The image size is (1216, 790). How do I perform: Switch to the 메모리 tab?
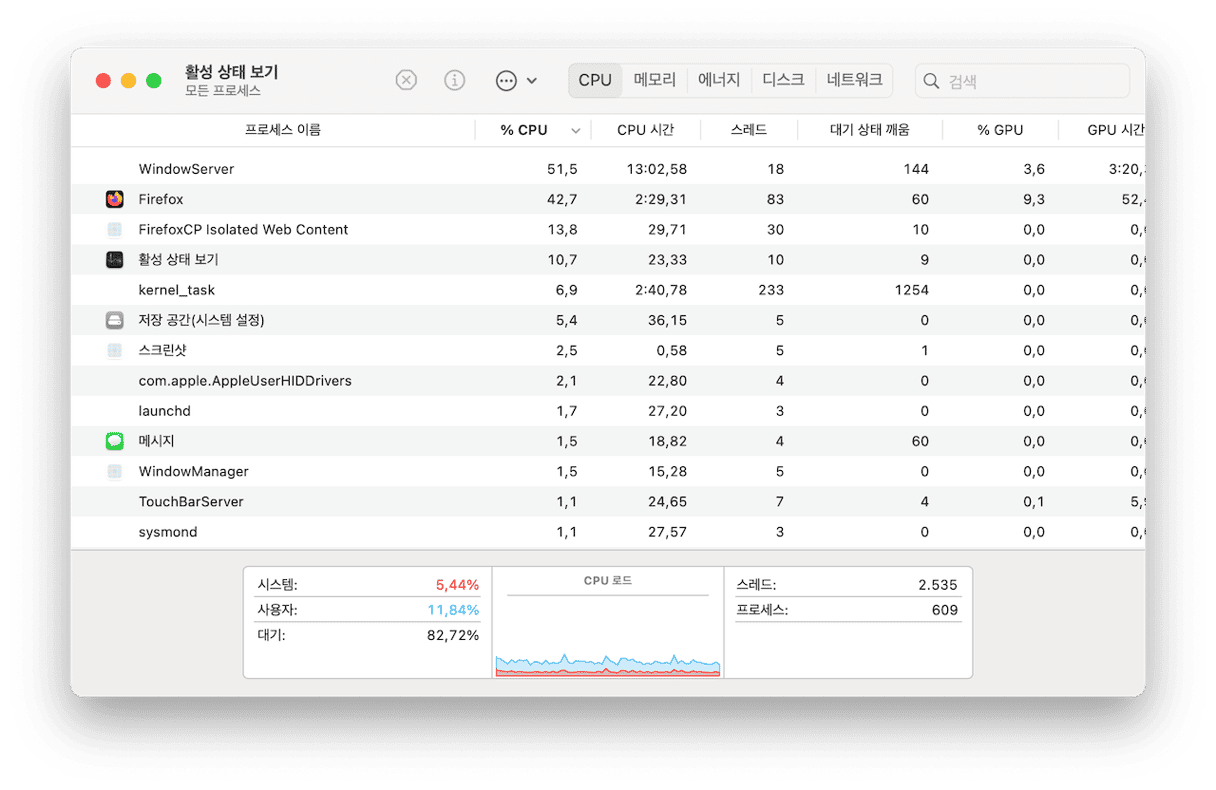coord(655,80)
